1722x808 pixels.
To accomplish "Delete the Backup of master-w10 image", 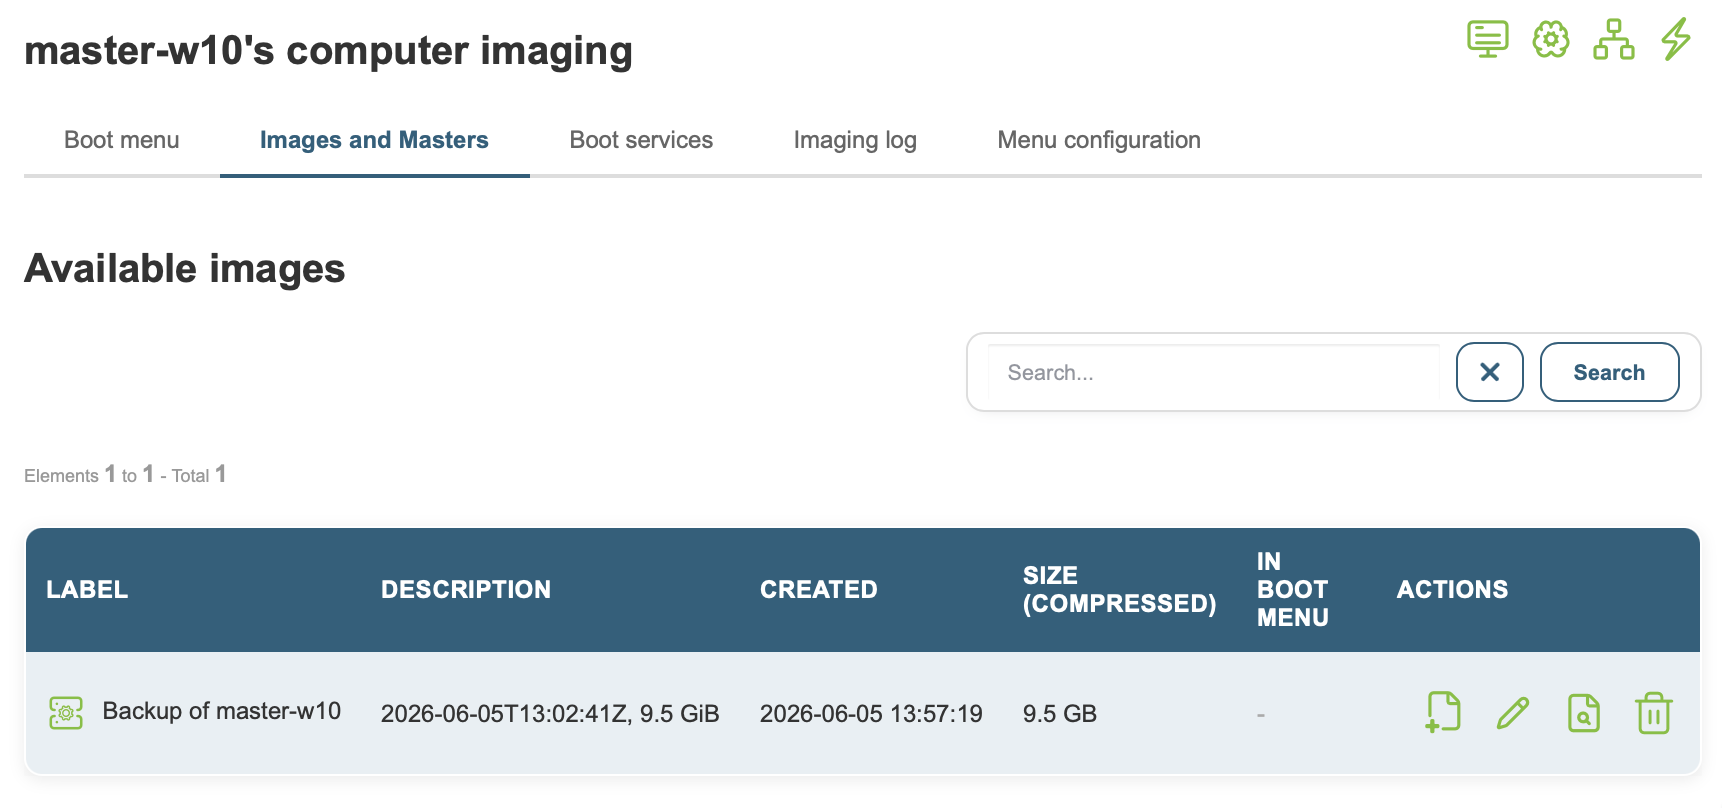I will (x=1654, y=713).
